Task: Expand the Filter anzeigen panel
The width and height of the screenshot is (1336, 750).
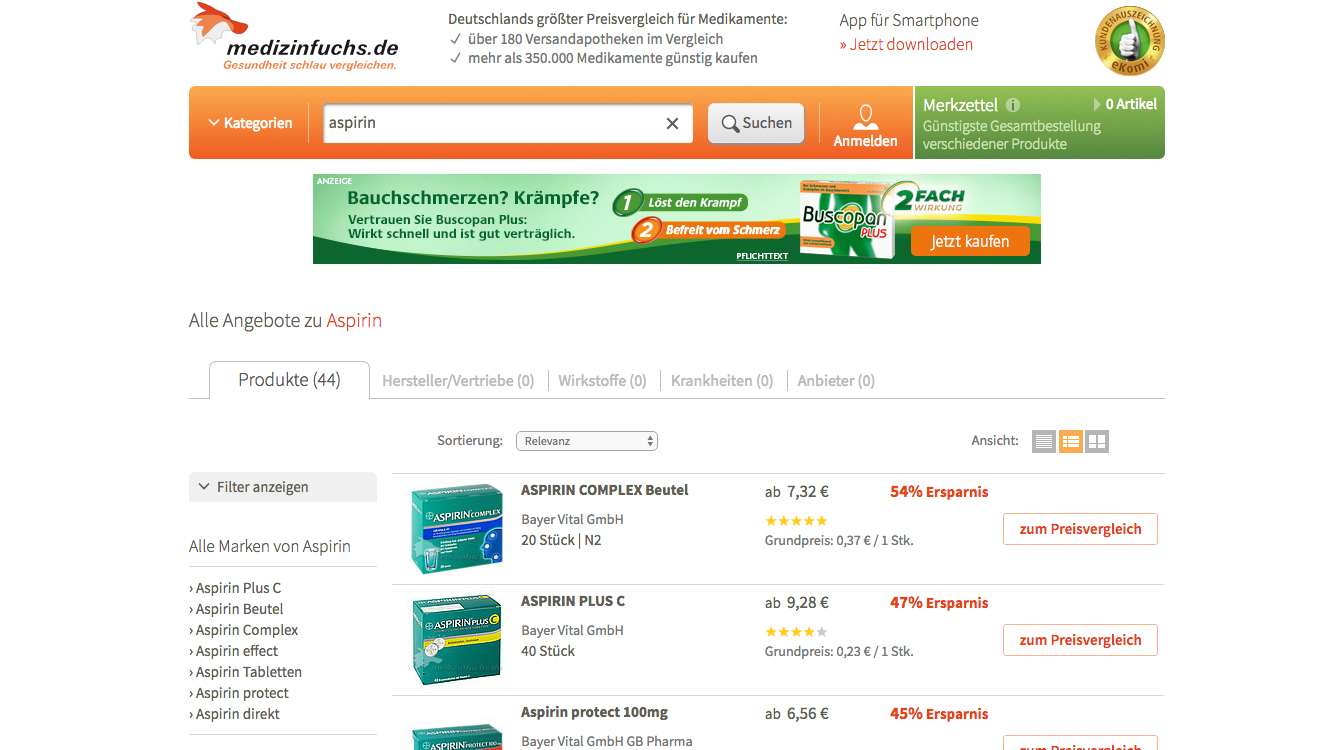Action: pos(283,487)
